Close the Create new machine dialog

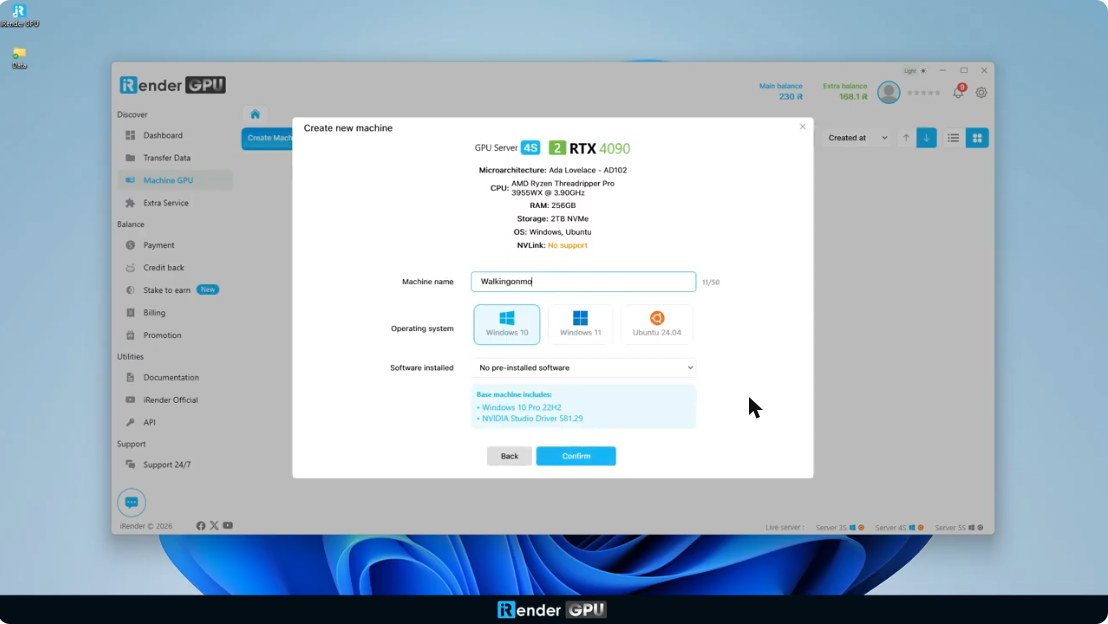[x=802, y=126]
